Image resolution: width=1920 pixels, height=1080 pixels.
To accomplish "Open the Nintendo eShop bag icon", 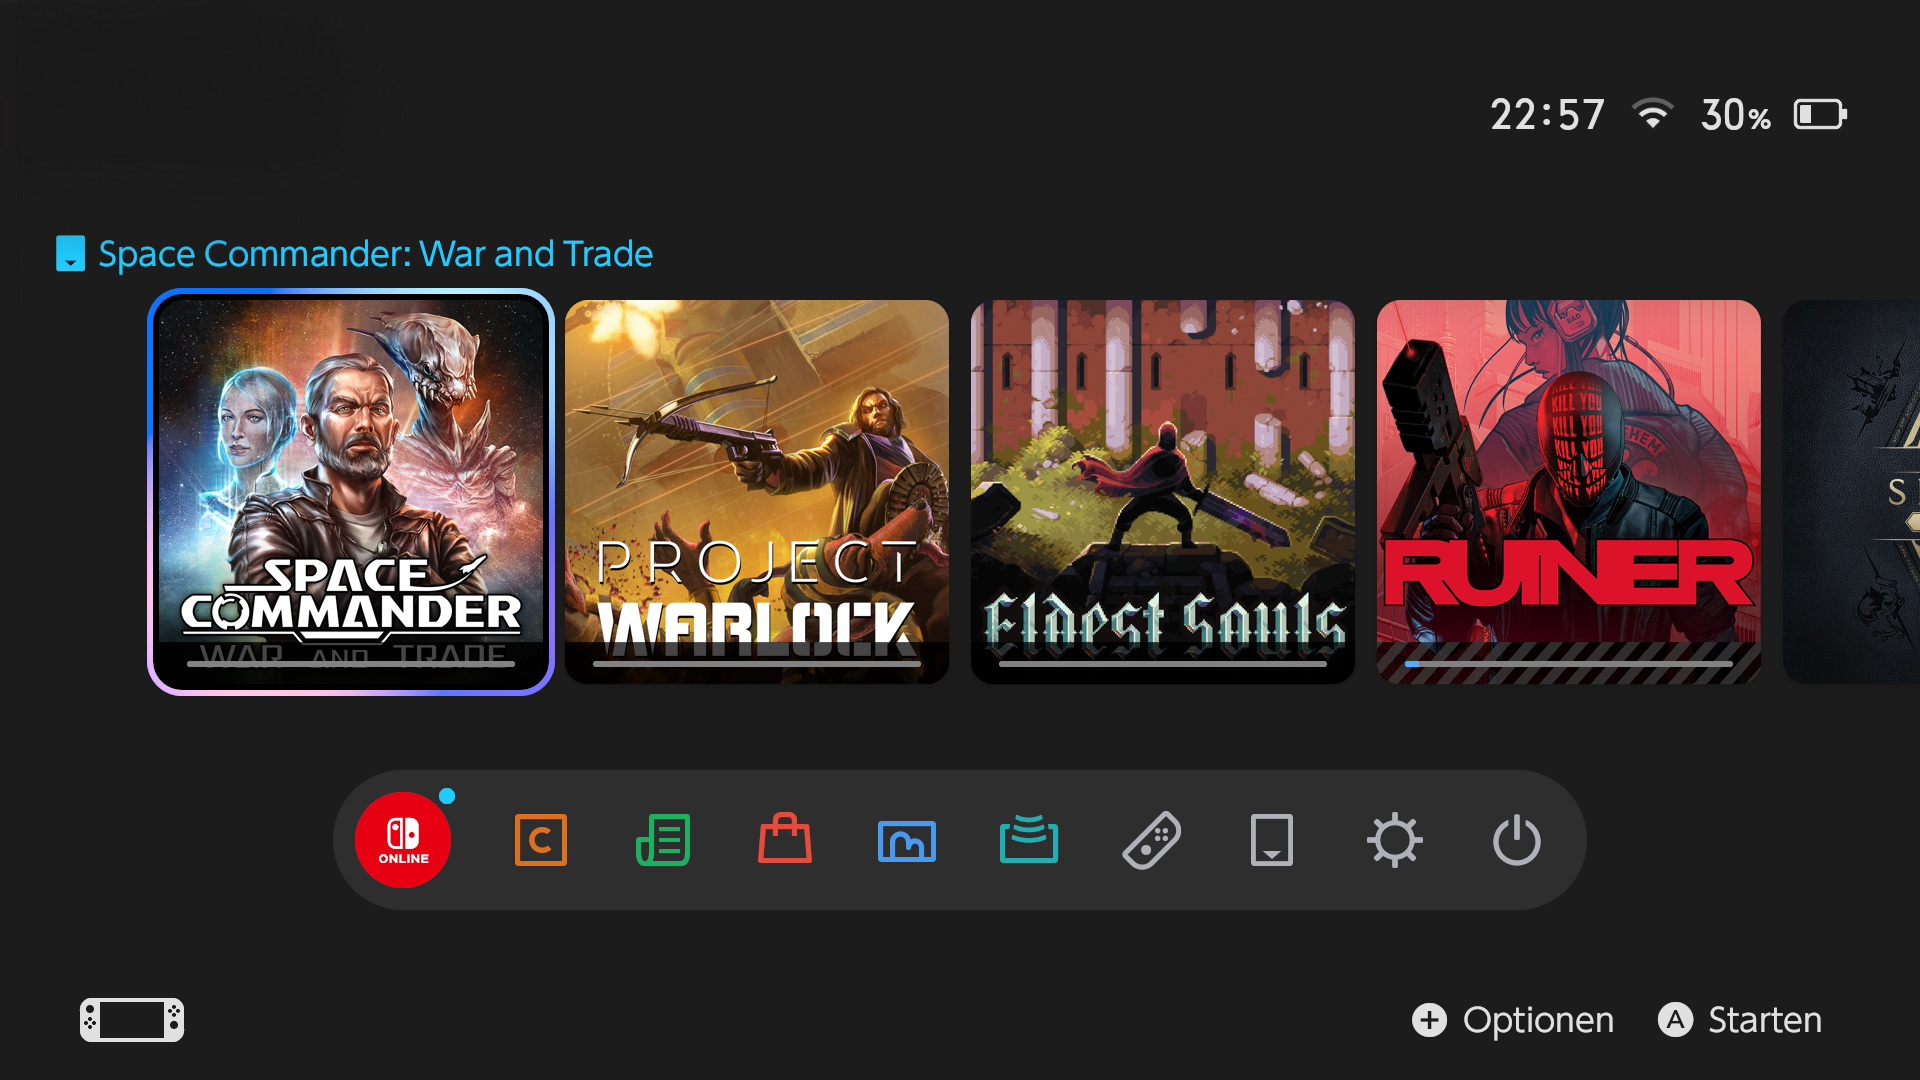I will click(785, 838).
